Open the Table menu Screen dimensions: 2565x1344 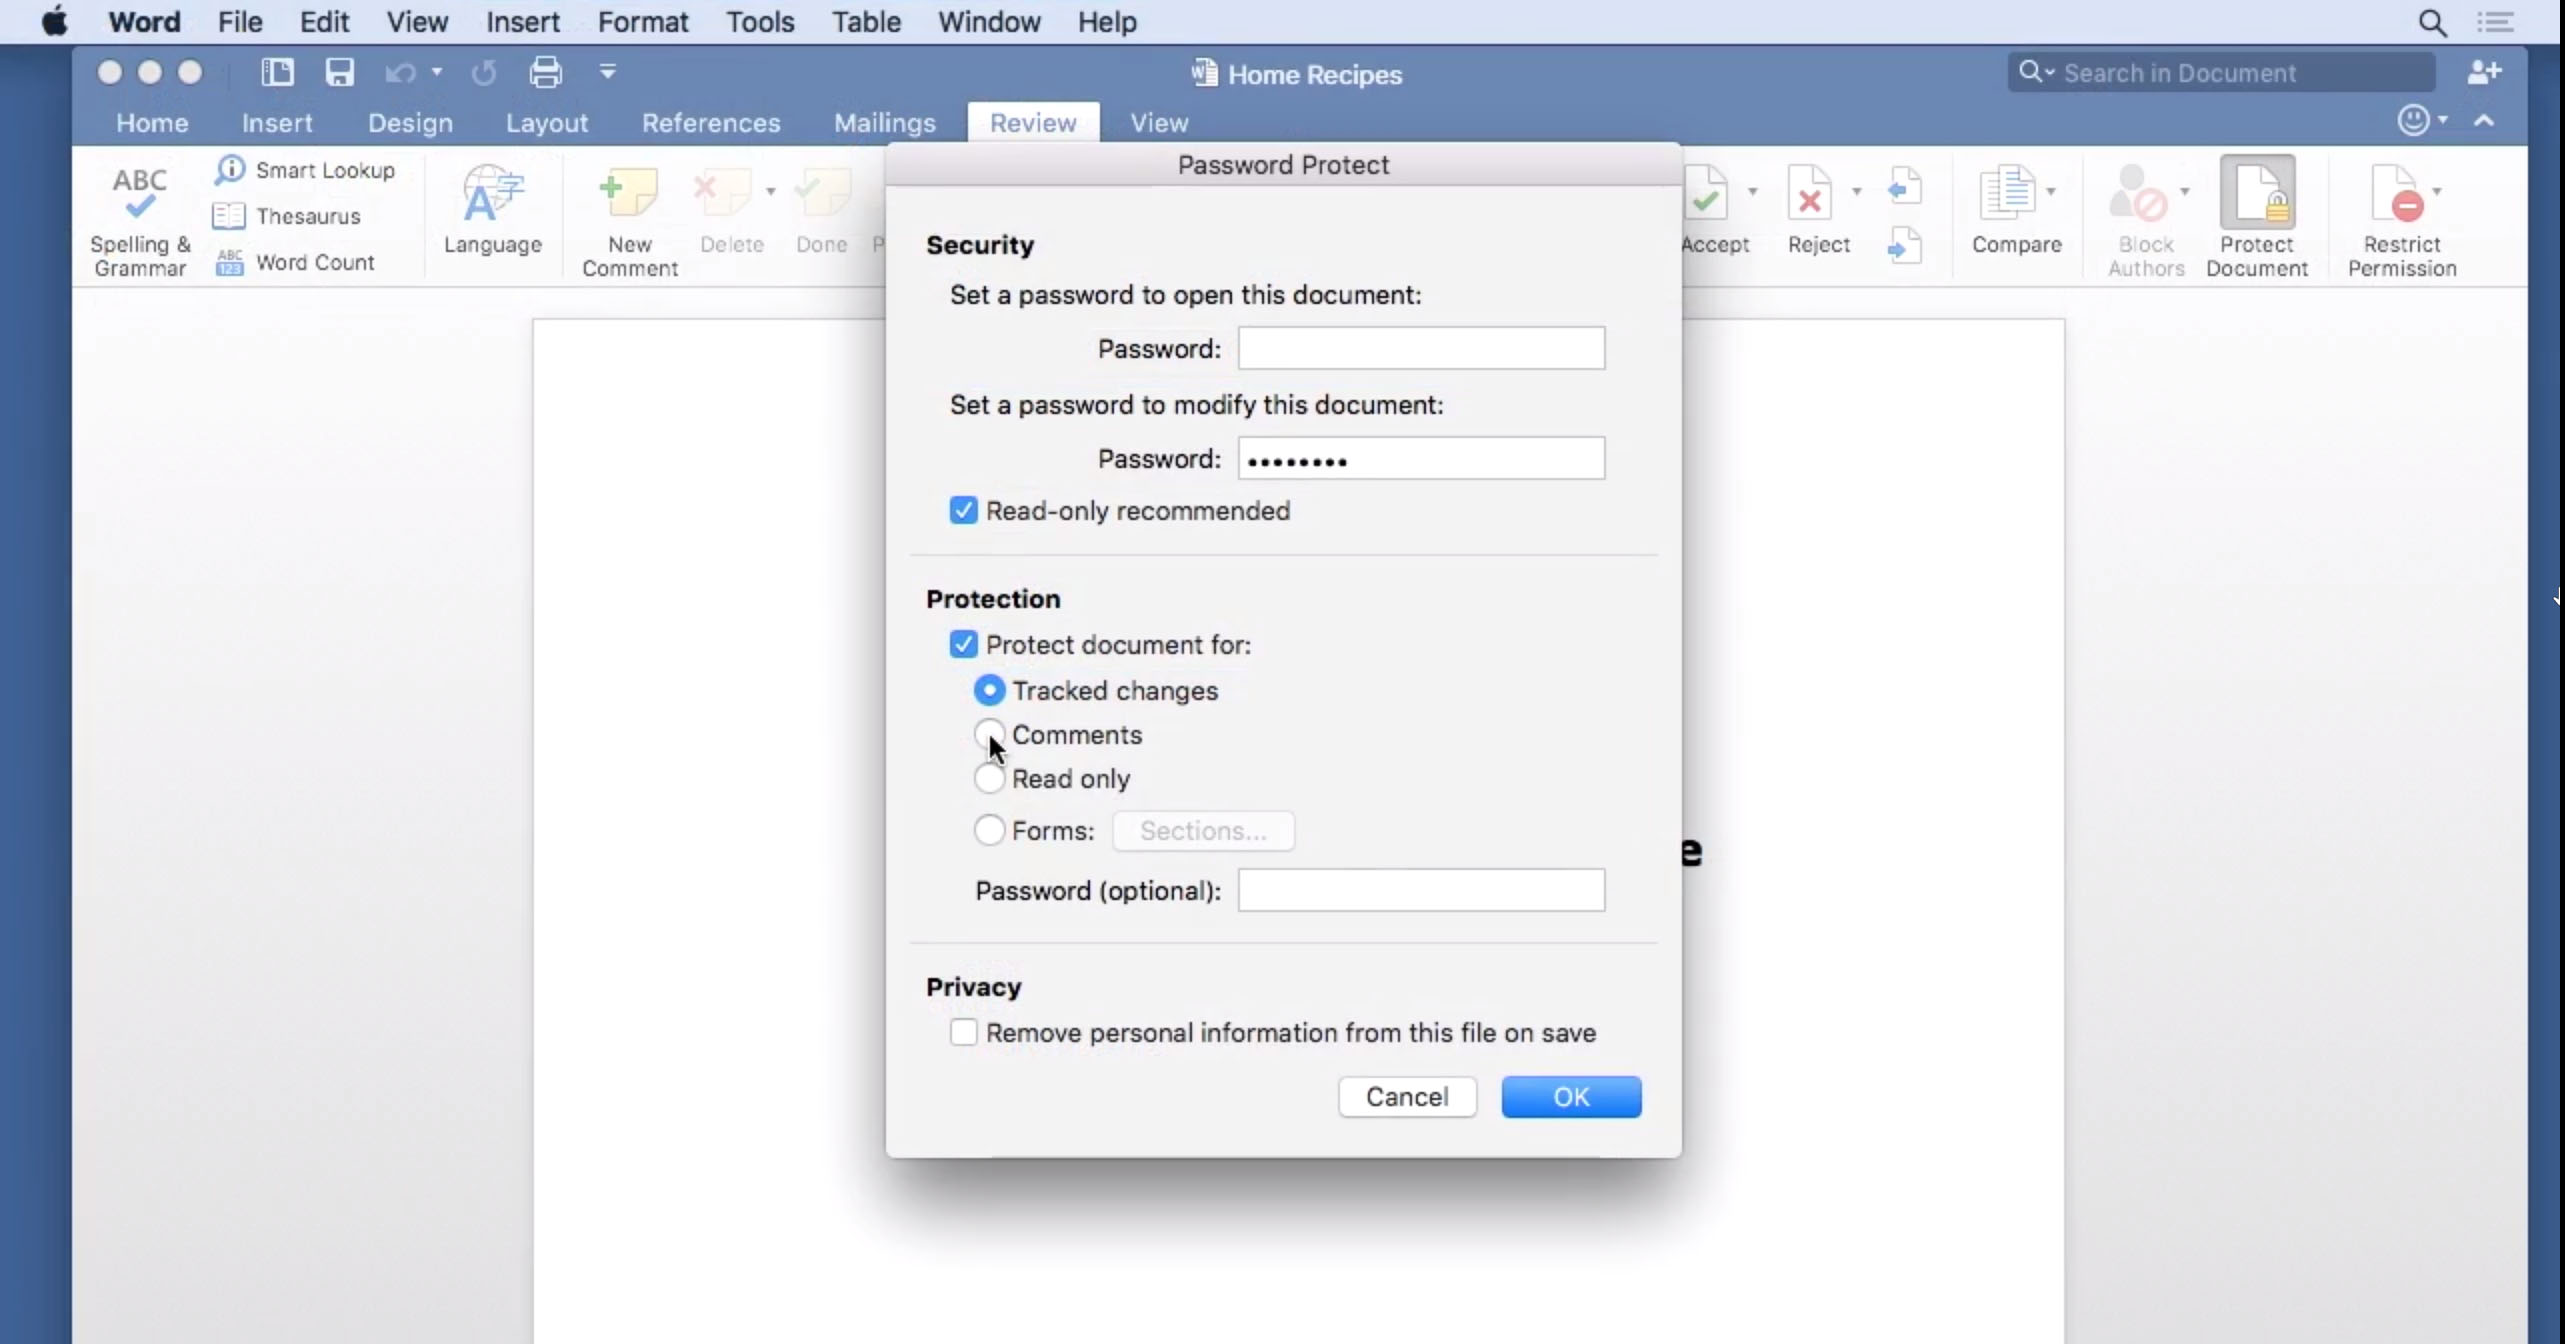click(x=866, y=22)
